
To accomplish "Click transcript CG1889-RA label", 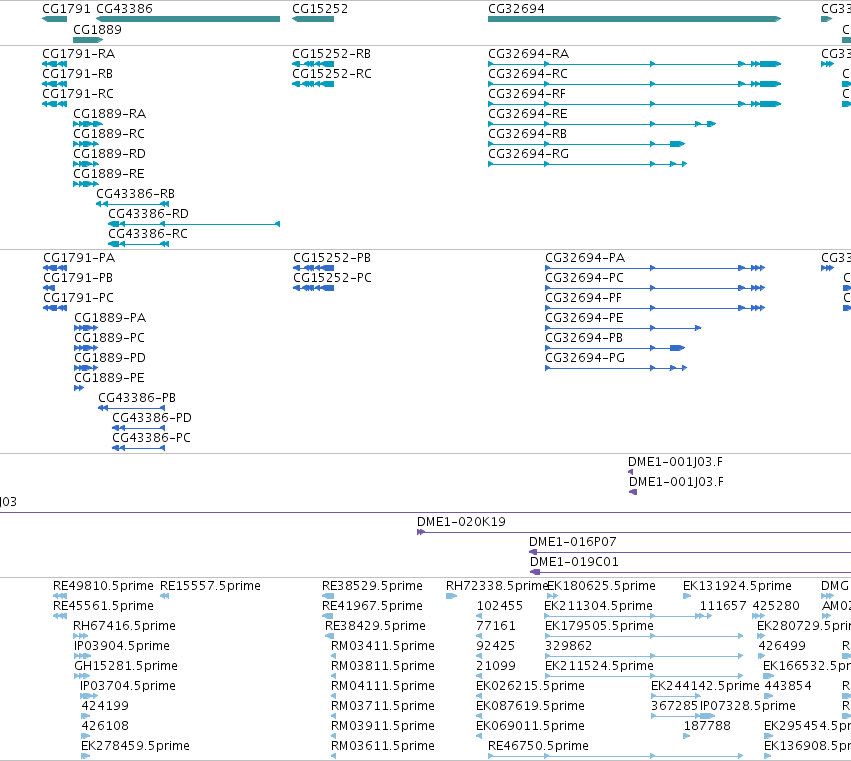I will pyautogui.click(x=110, y=114).
